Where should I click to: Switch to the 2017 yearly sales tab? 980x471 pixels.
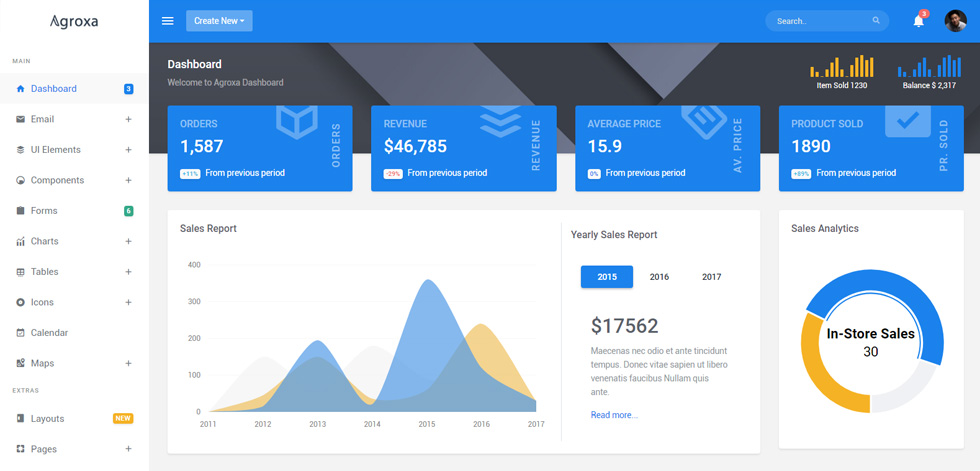pyautogui.click(x=711, y=277)
